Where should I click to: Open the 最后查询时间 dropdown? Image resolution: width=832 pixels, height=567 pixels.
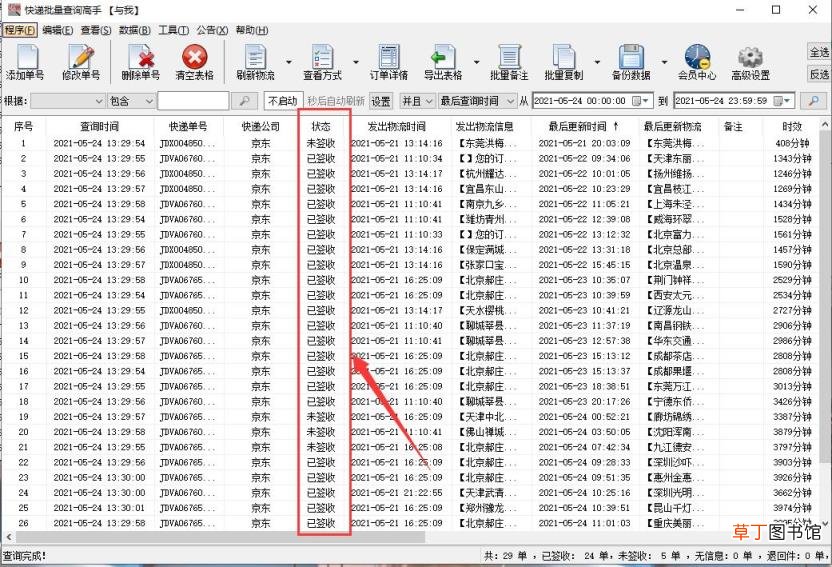click(x=476, y=101)
